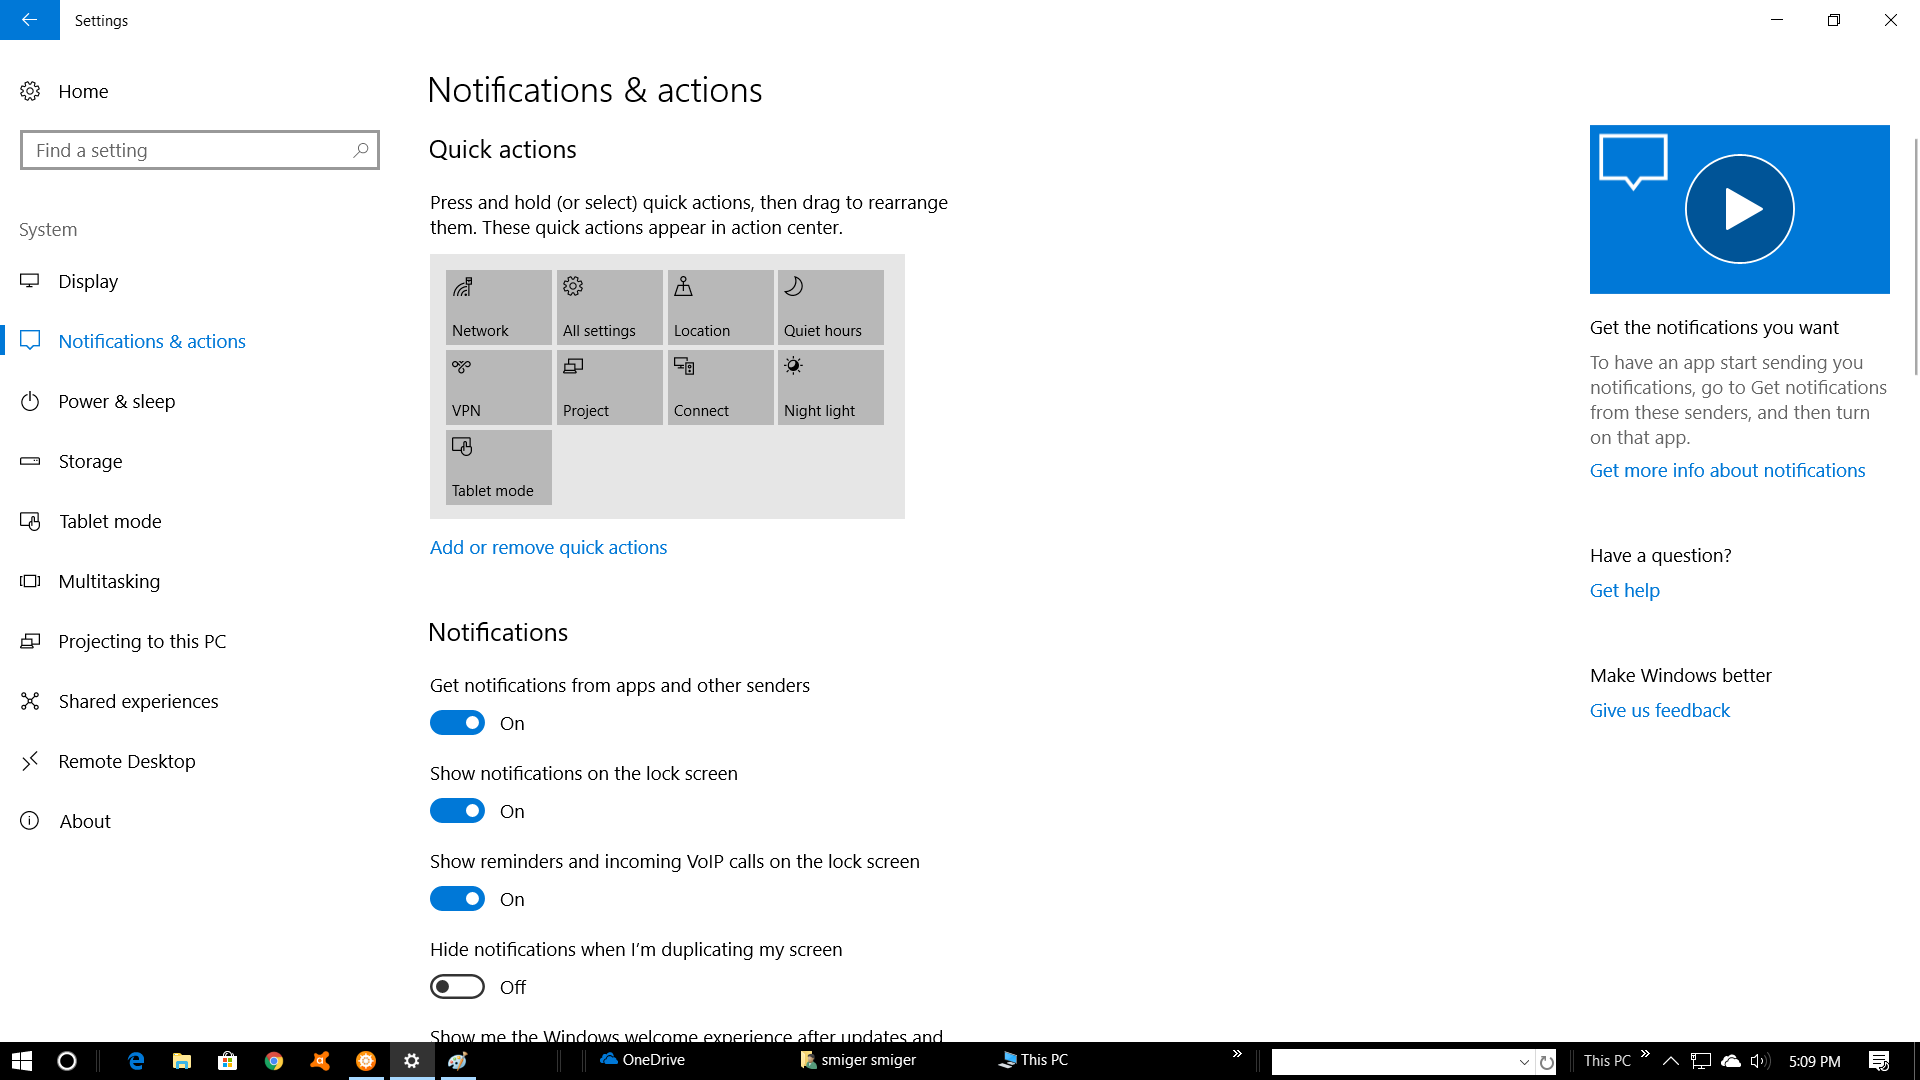Image resolution: width=1920 pixels, height=1080 pixels.
Task: Select the Quiet hours quick action
Action: pyautogui.click(x=830, y=307)
